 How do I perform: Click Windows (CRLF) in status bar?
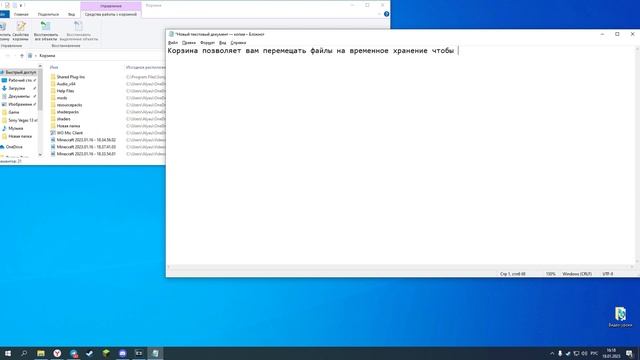coord(577,274)
